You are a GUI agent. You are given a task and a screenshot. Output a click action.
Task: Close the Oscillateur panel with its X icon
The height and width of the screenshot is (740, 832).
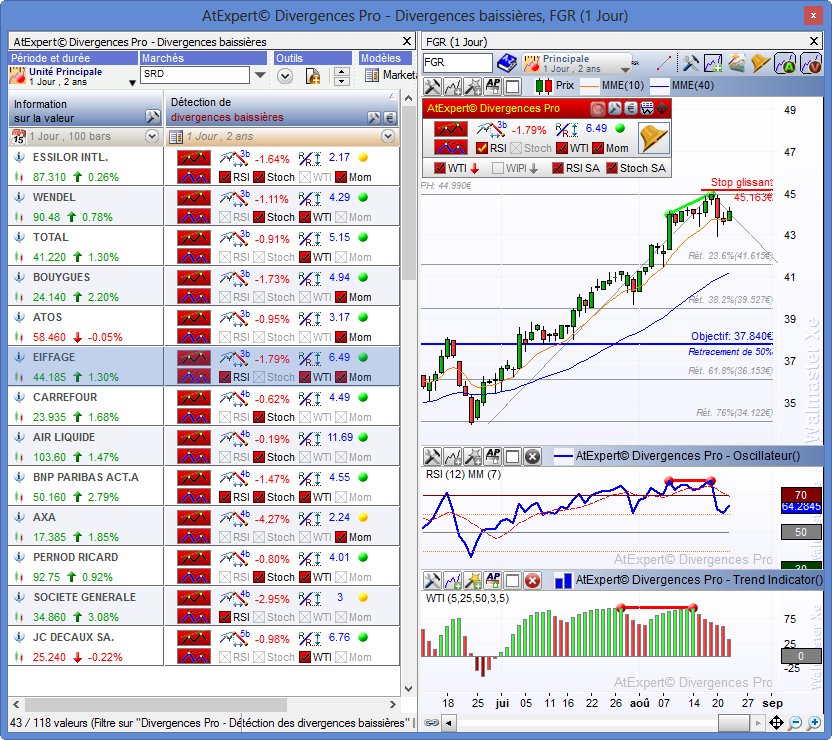[x=532, y=456]
